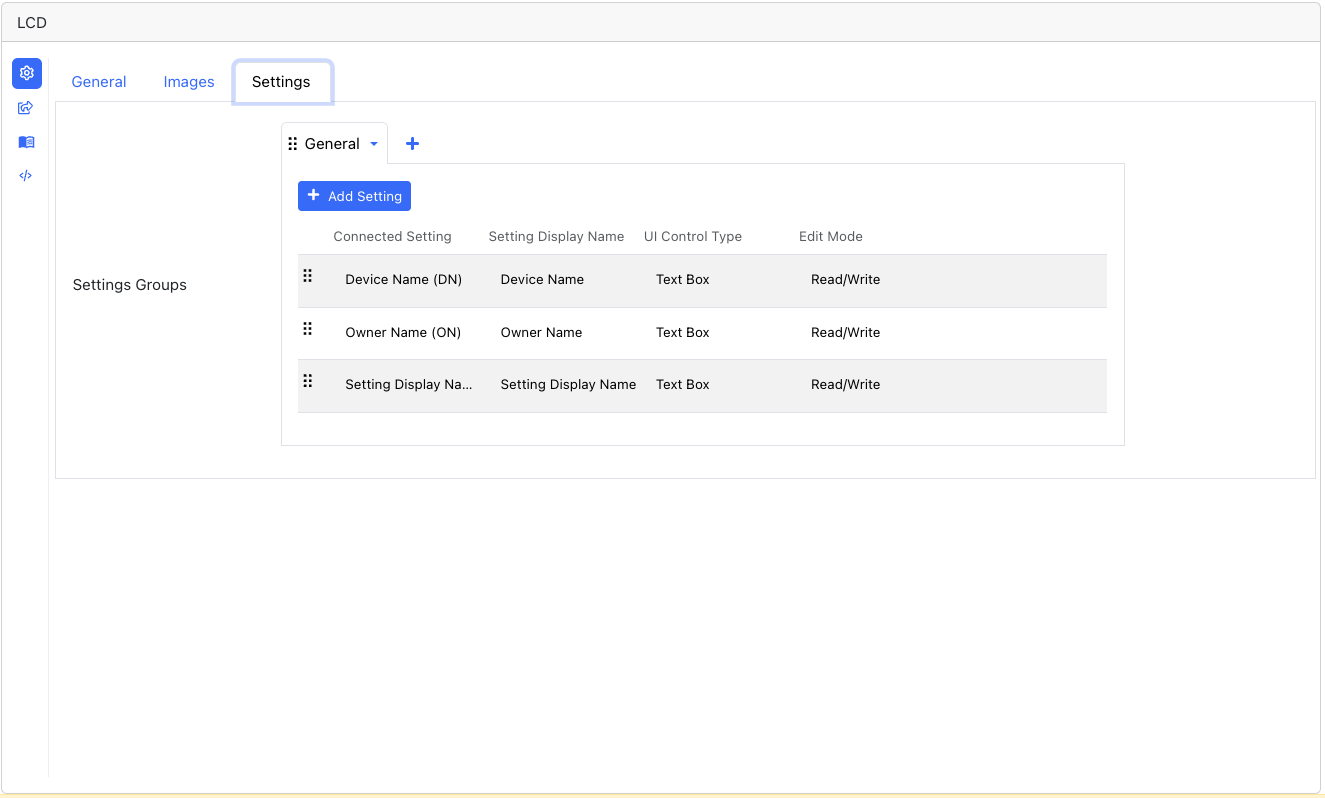
Task: Switch to the General top tab
Action: 99,82
